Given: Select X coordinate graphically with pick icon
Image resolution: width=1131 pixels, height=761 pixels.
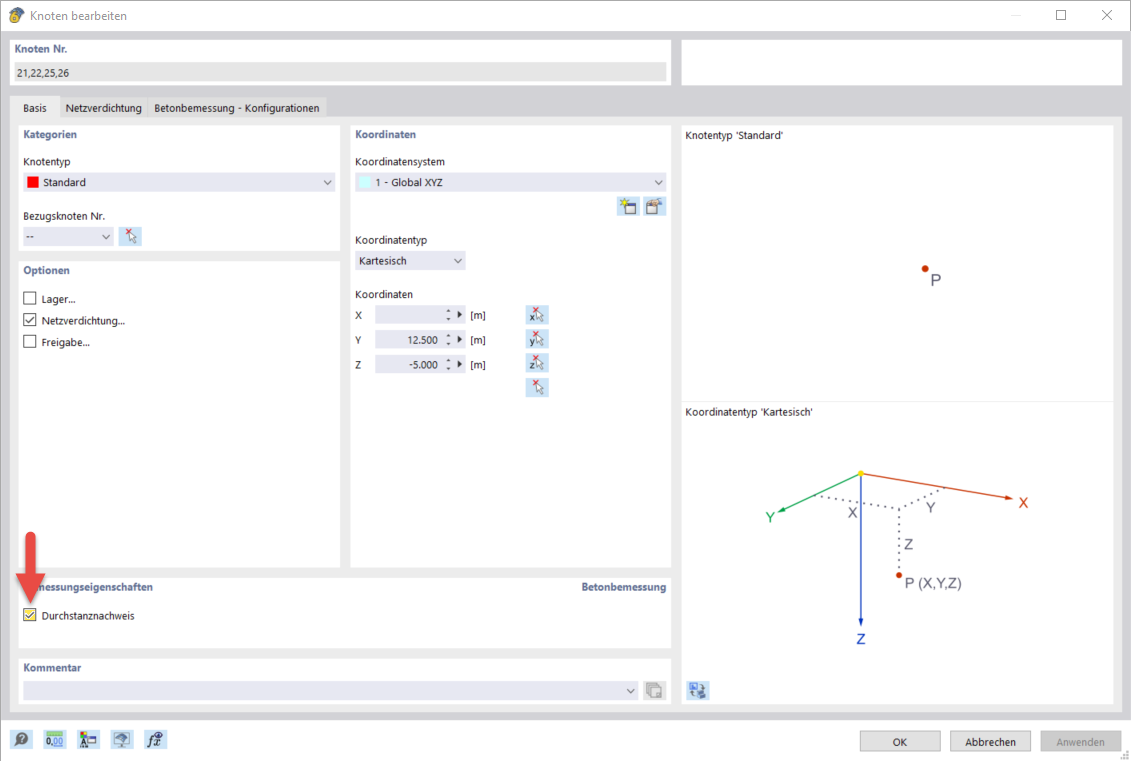Looking at the screenshot, I should (x=537, y=314).
